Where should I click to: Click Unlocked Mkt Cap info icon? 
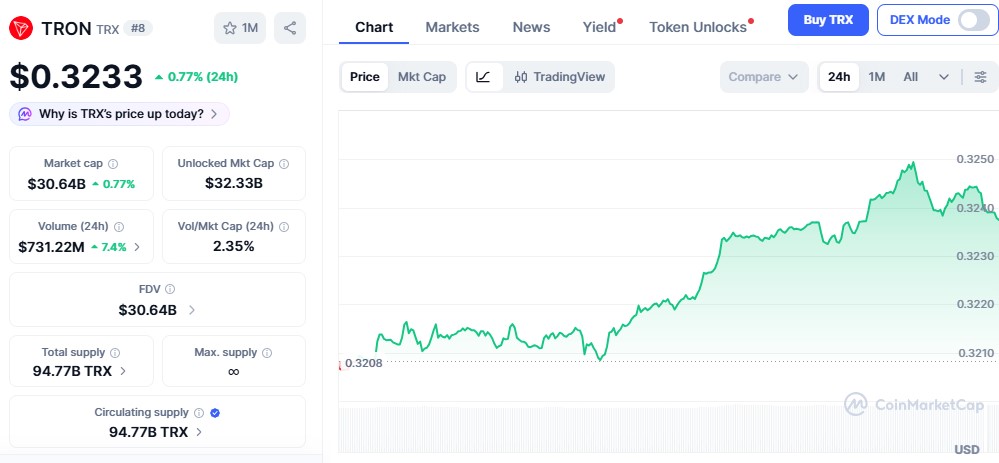click(x=284, y=164)
